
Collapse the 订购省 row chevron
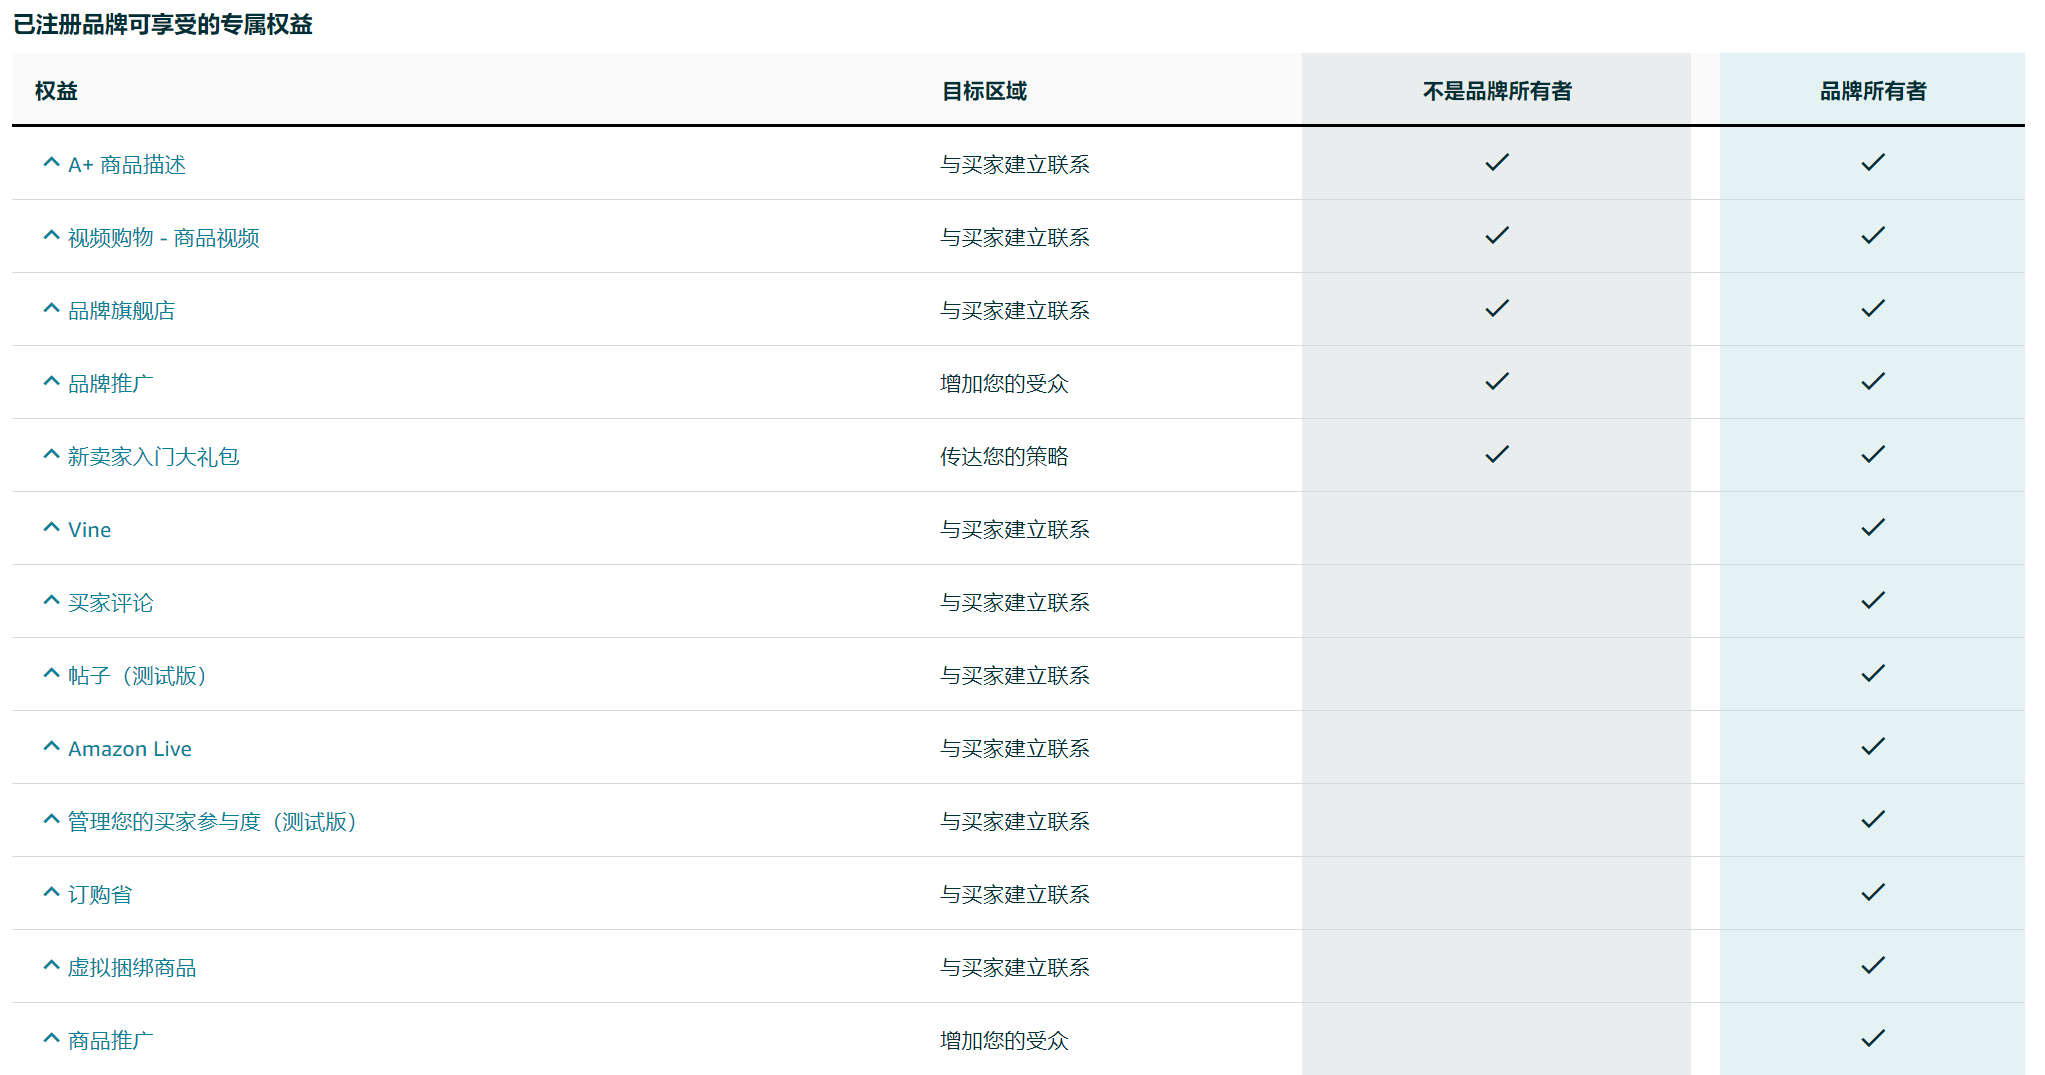tap(52, 892)
